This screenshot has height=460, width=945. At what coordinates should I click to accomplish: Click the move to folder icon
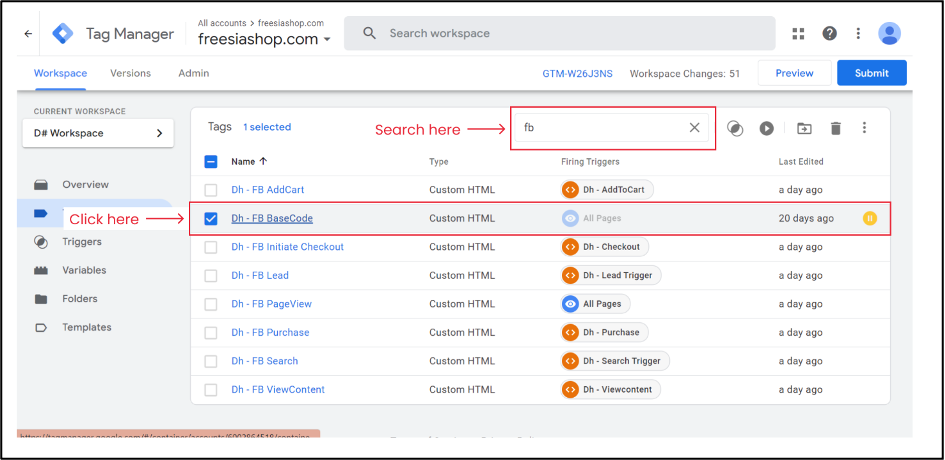pos(804,128)
